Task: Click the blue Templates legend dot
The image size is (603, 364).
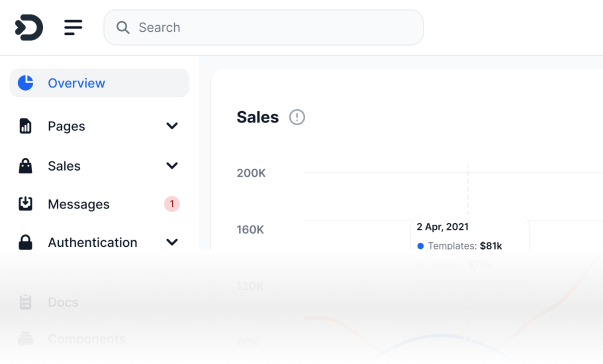Action: point(420,246)
